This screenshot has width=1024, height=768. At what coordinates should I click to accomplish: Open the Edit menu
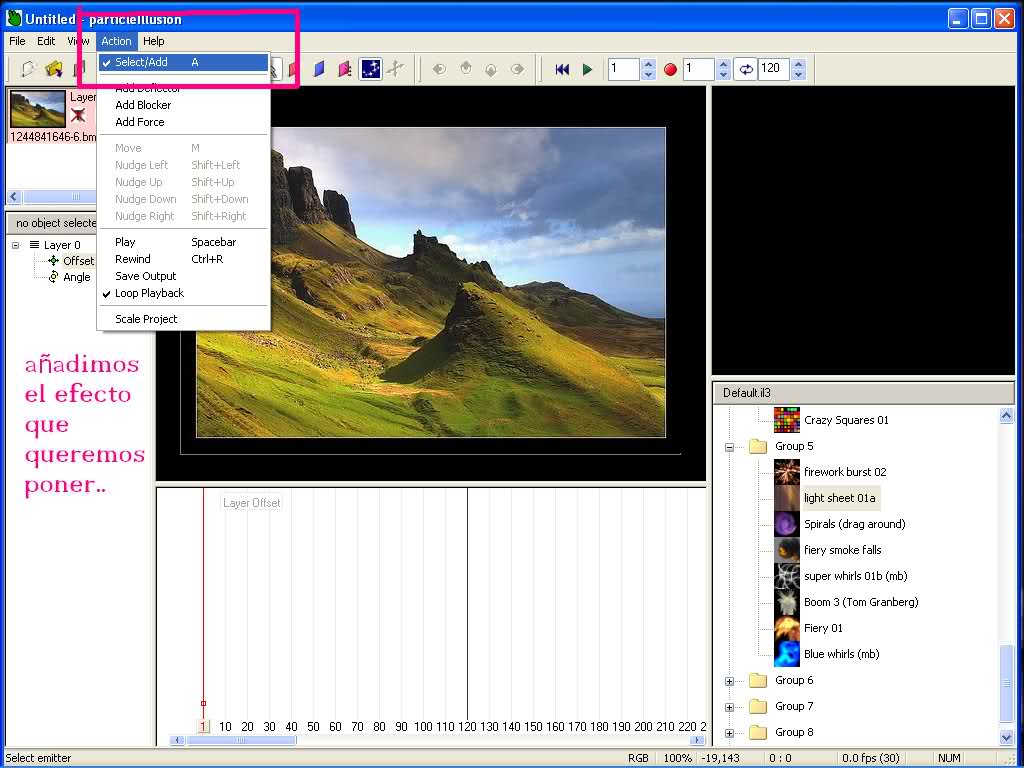point(46,41)
